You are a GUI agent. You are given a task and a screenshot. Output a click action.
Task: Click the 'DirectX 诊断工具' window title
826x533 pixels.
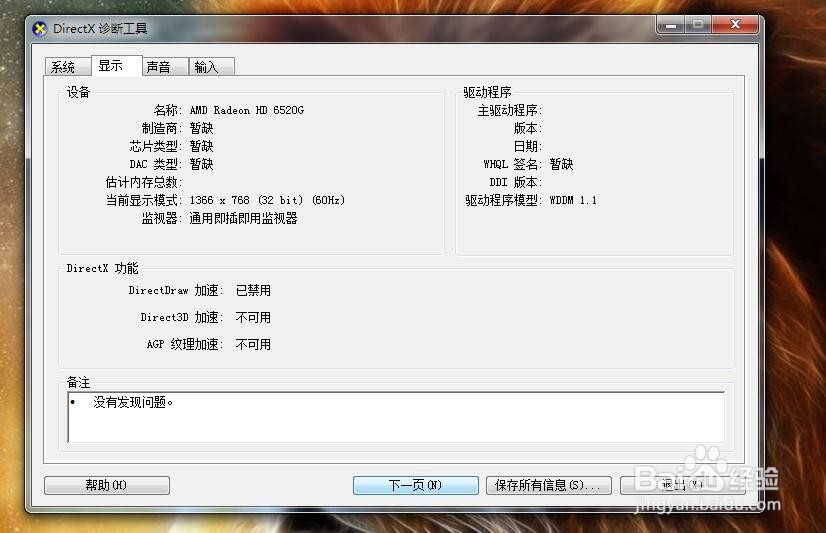point(100,28)
